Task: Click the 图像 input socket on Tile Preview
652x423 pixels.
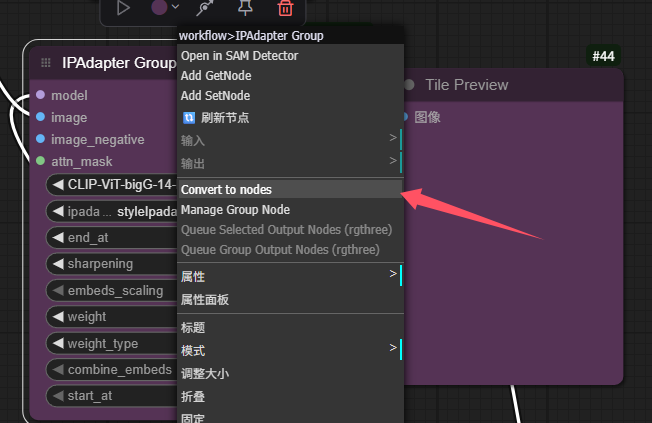Action: coord(405,116)
